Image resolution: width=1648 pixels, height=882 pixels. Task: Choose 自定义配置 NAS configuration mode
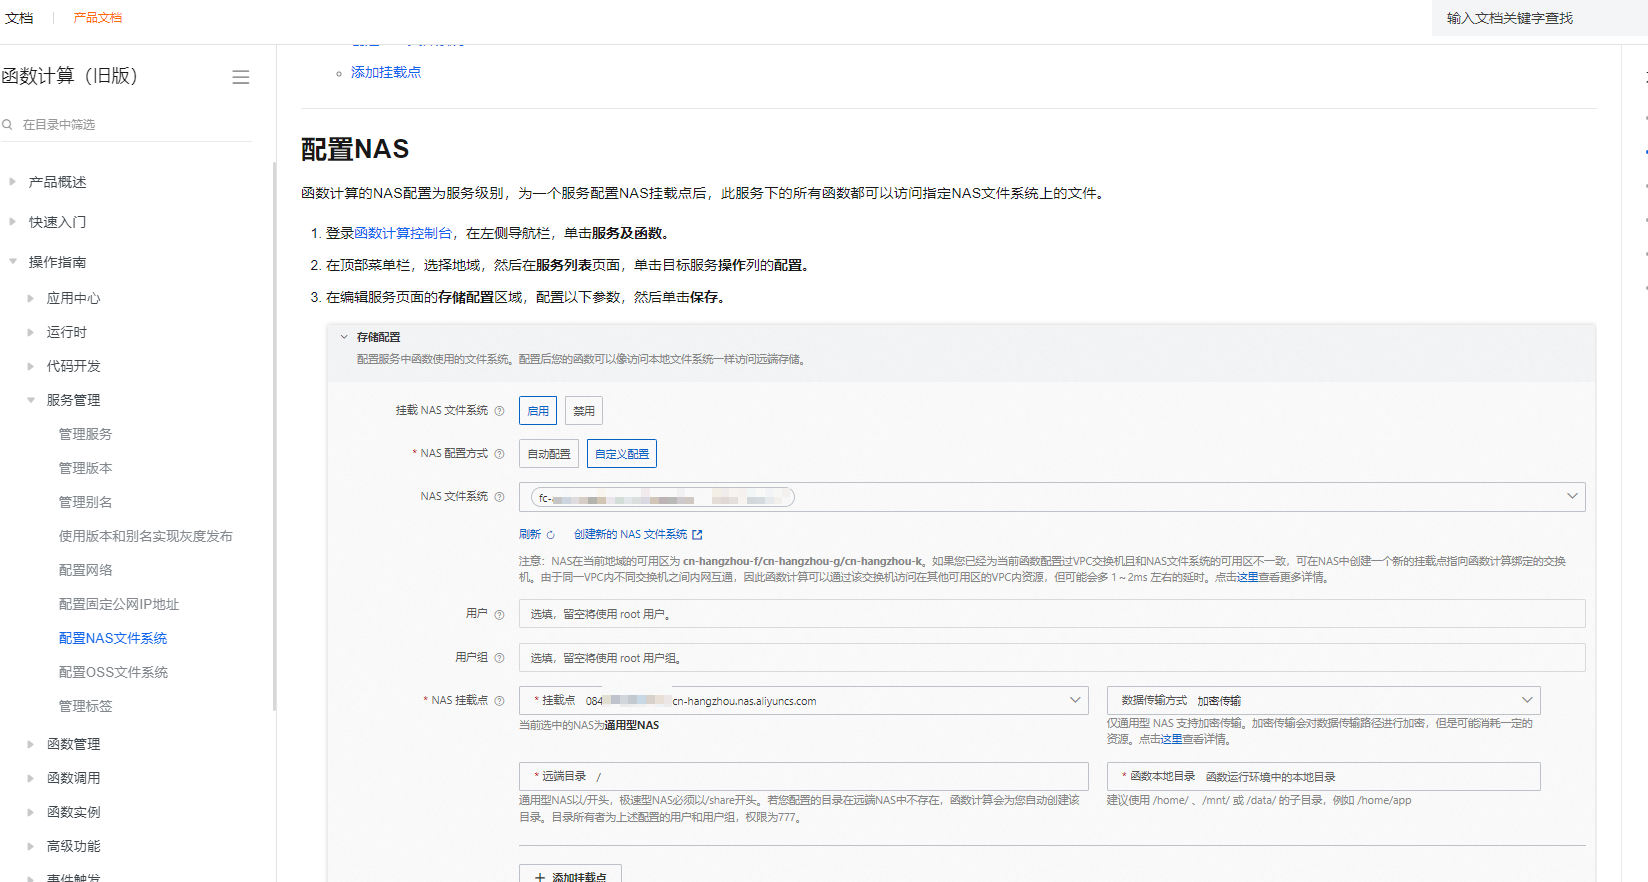622,454
